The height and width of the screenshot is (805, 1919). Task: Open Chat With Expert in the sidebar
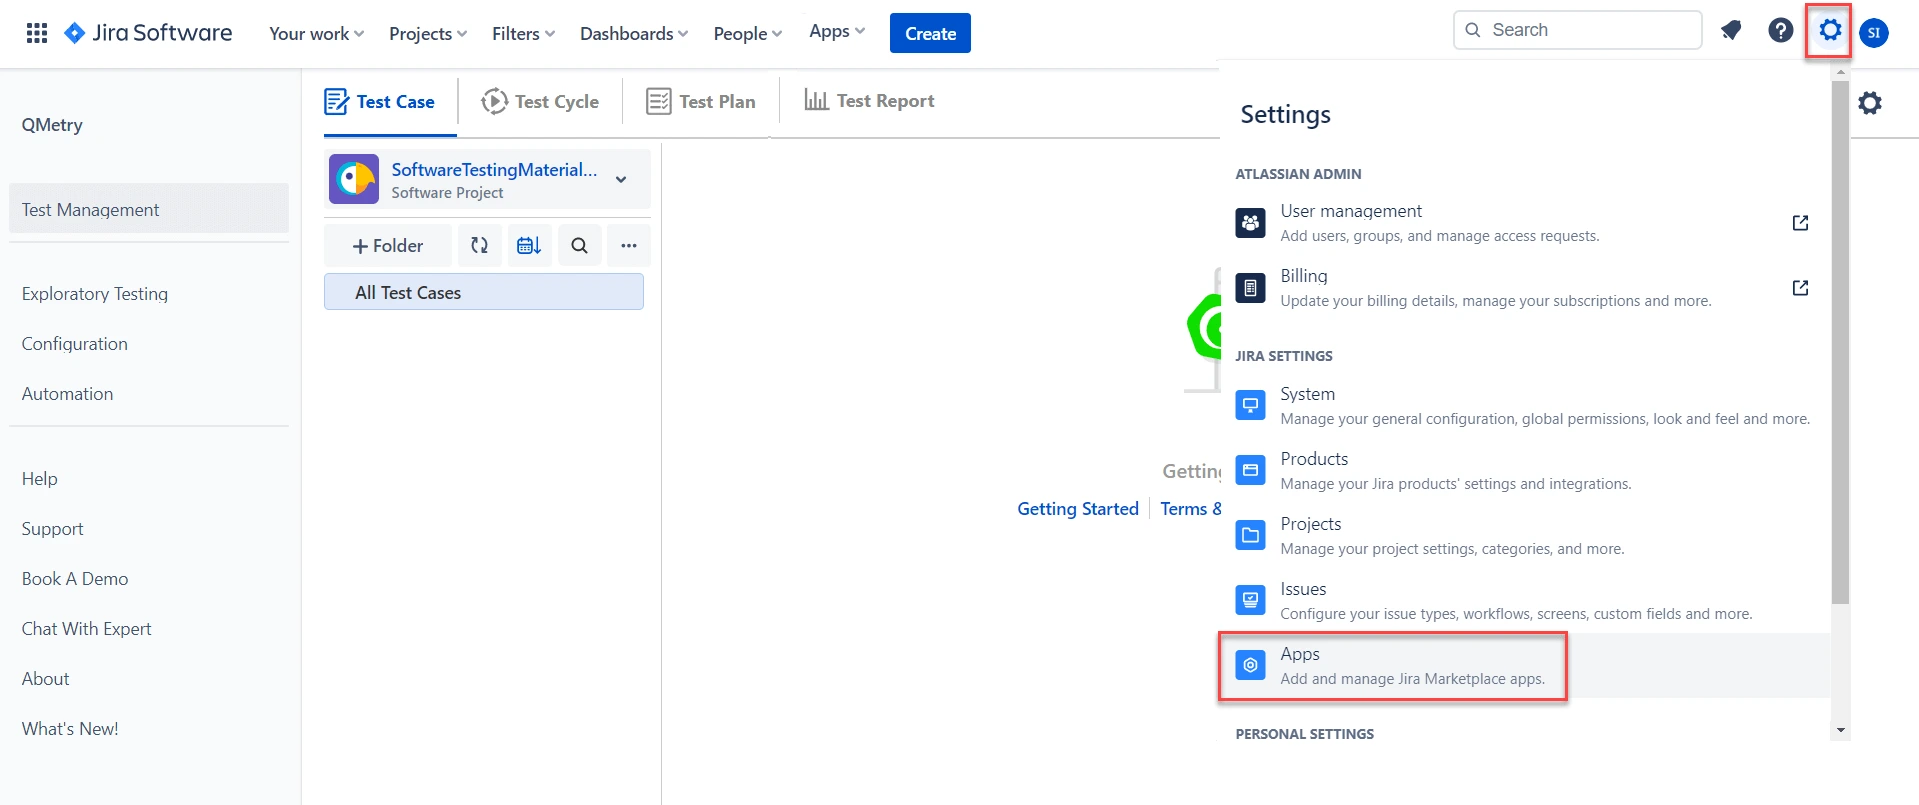[x=87, y=628]
